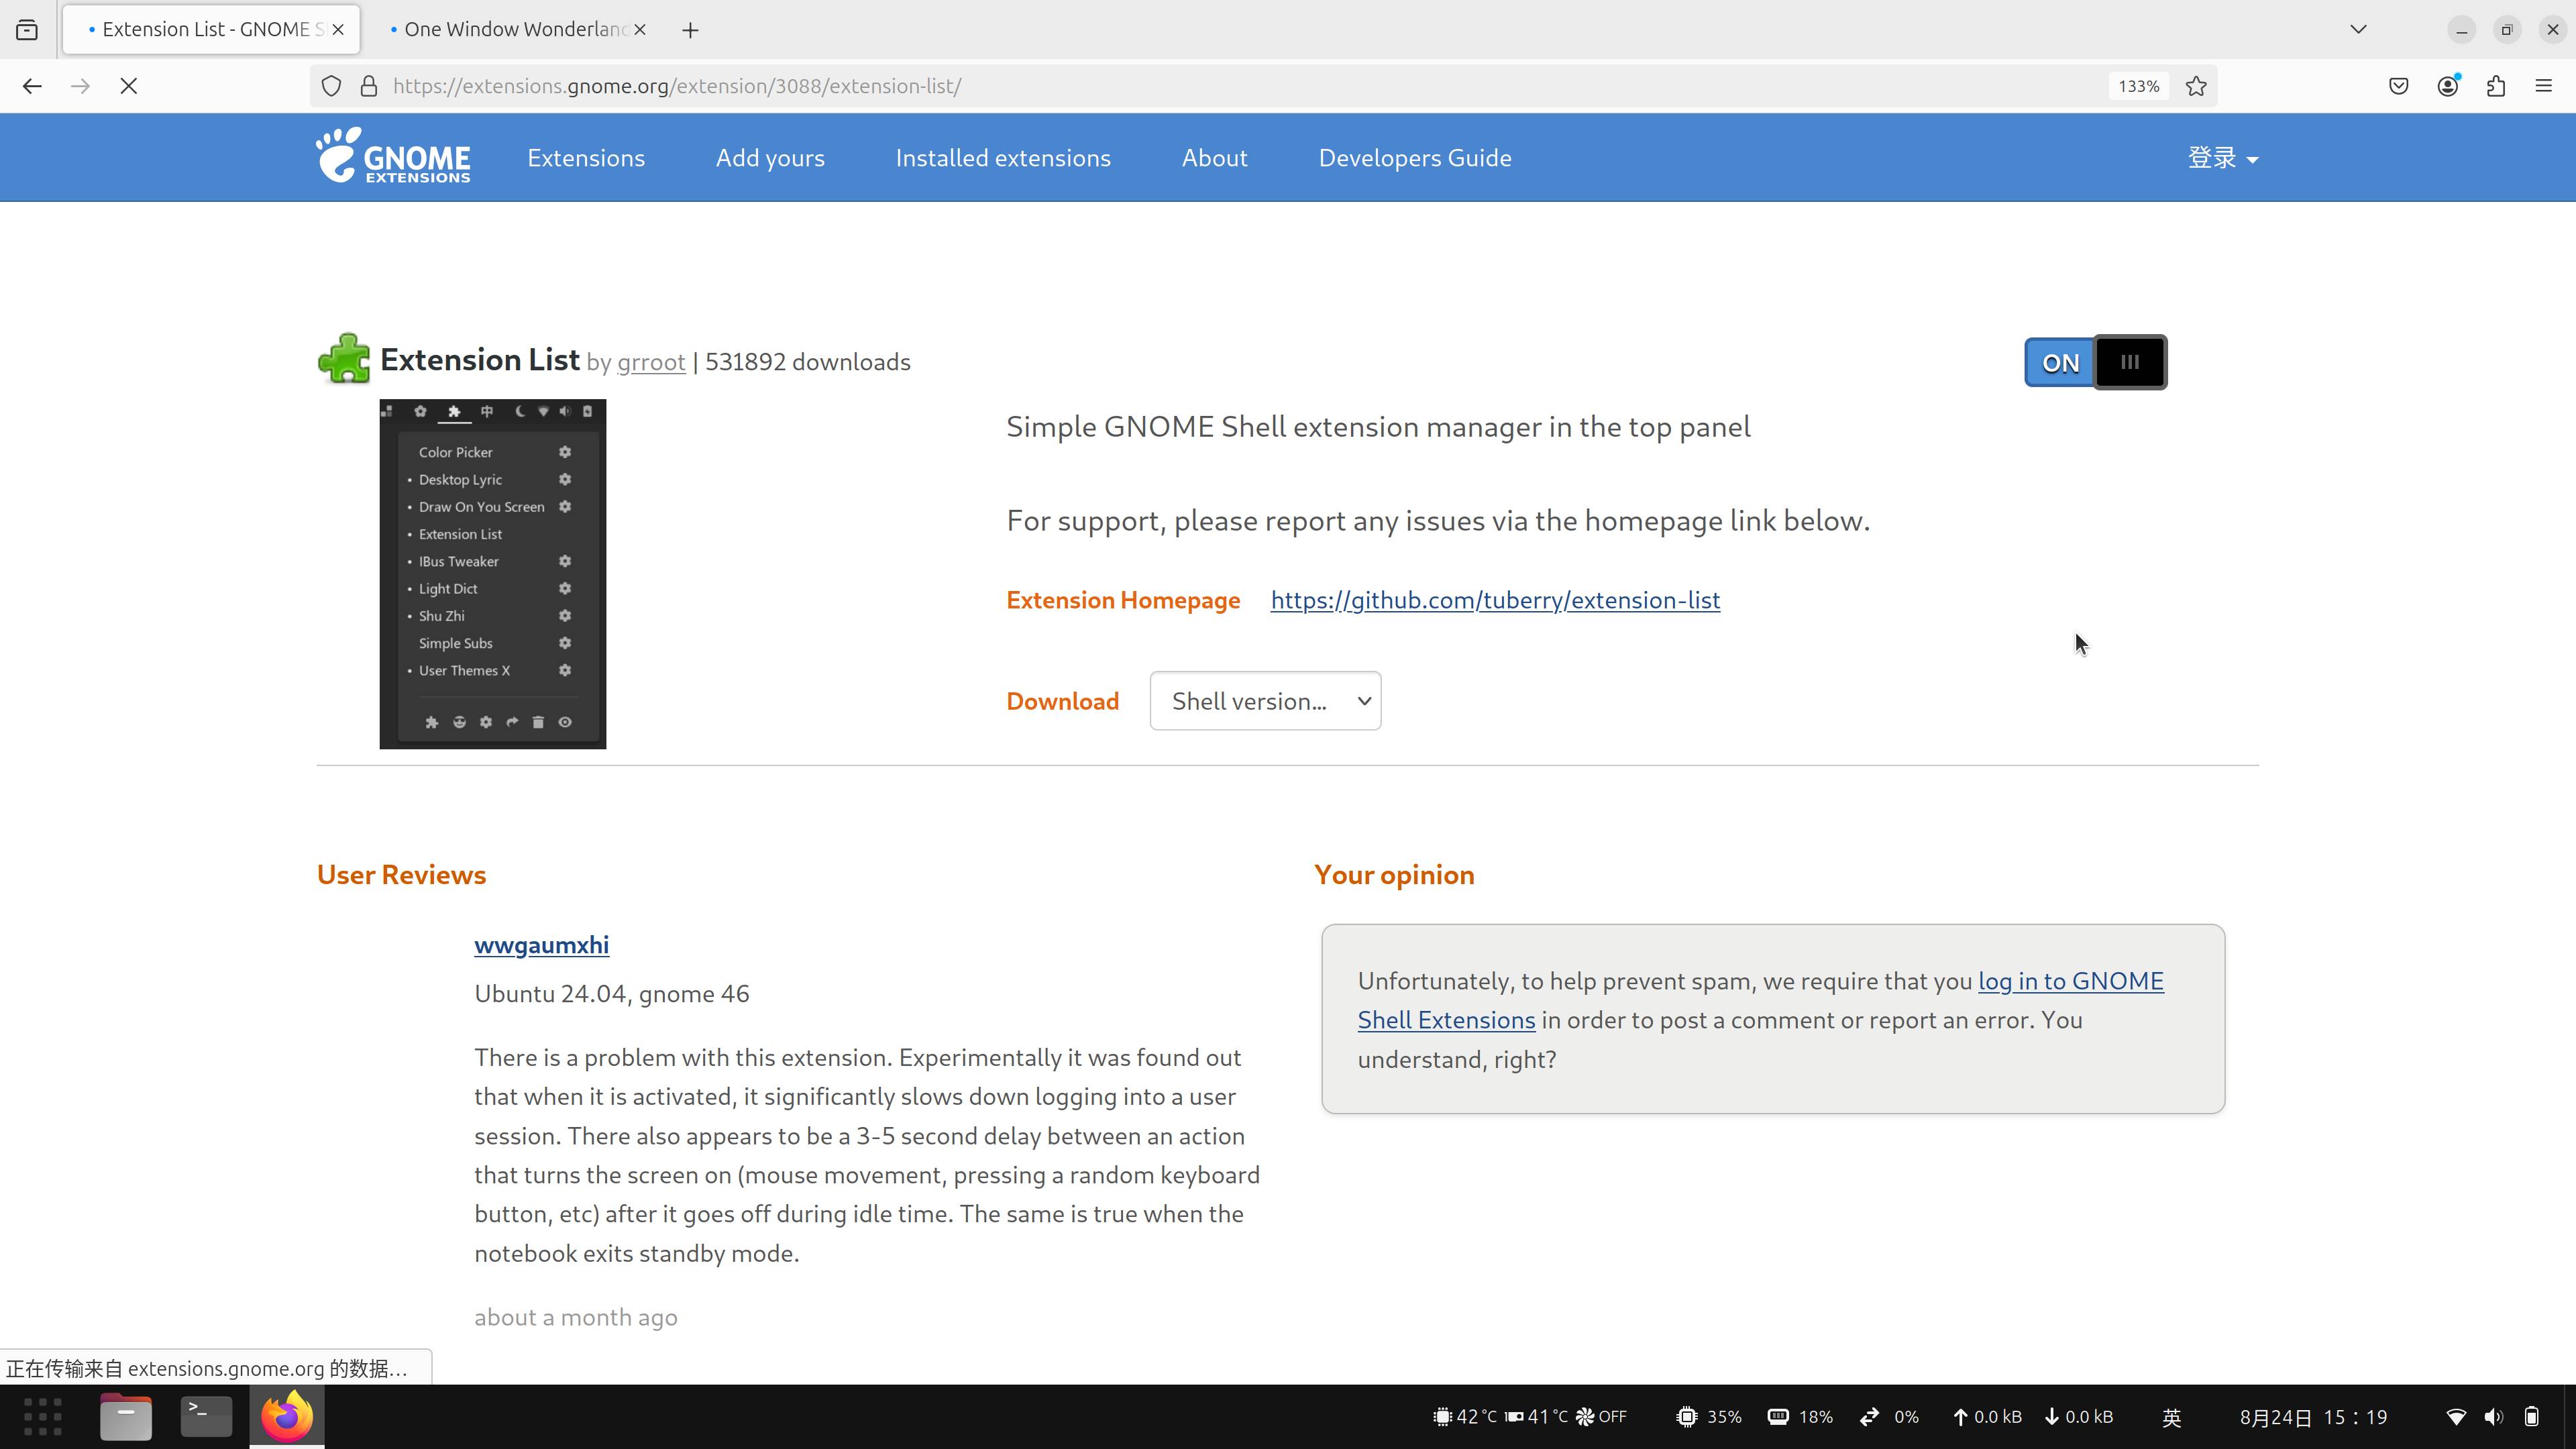Open the Extensions nav item
Image resolution: width=2576 pixels, height=1449 pixels.
pos(586,158)
